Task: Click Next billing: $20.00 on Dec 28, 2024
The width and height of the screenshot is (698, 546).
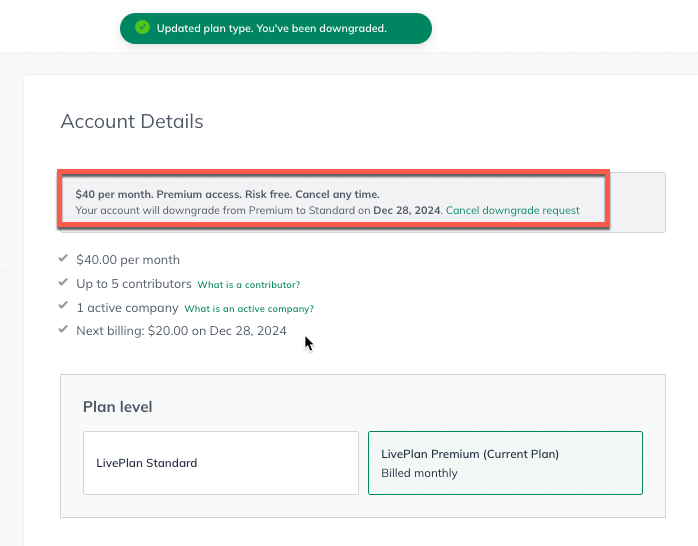Action: tap(181, 331)
